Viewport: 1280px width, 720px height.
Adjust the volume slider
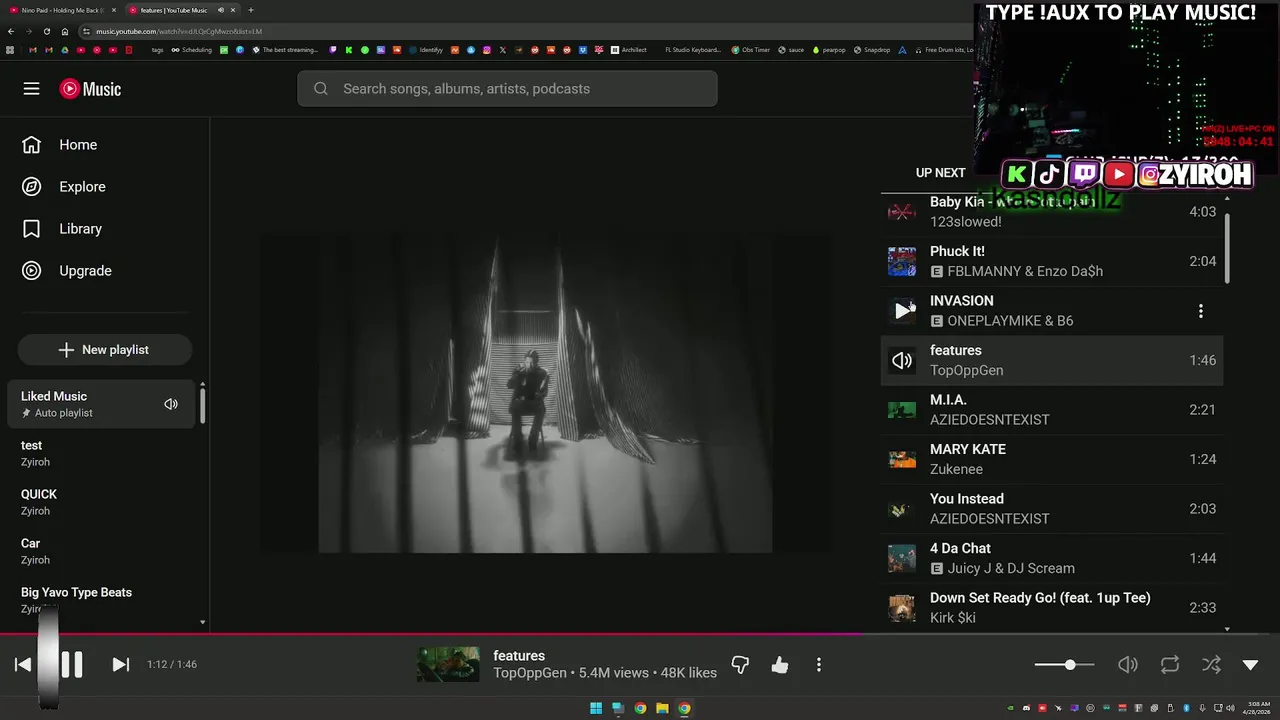pyautogui.click(x=1064, y=664)
